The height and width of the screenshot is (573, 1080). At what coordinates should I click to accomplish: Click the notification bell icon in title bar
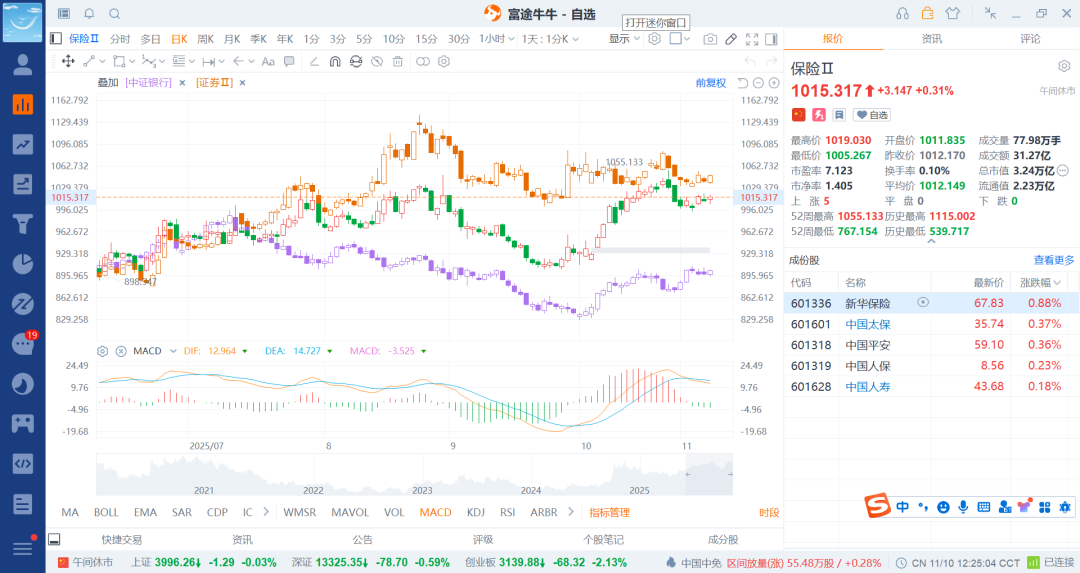click(x=89, y=13)
